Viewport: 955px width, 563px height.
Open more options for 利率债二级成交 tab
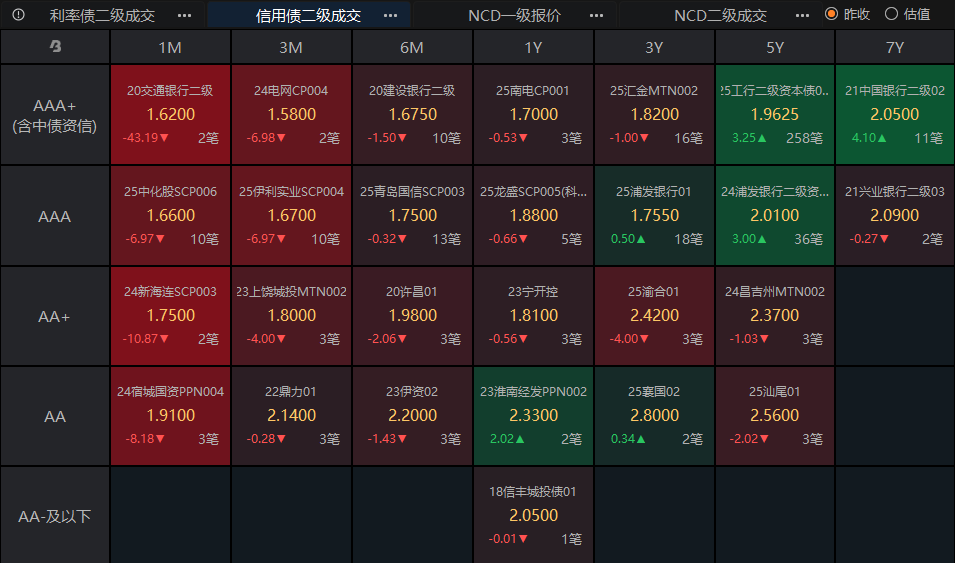tap(184, 15)
